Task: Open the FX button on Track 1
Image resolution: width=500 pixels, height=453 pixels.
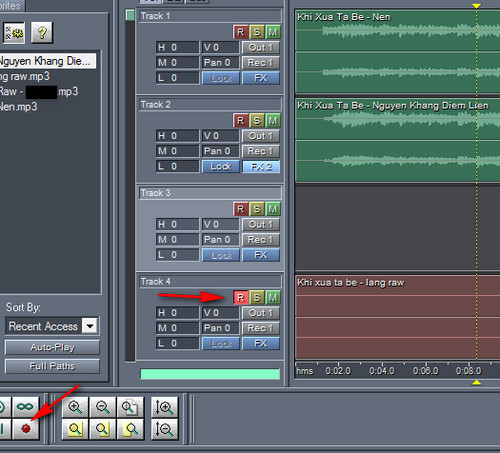Action: (261, 78)
